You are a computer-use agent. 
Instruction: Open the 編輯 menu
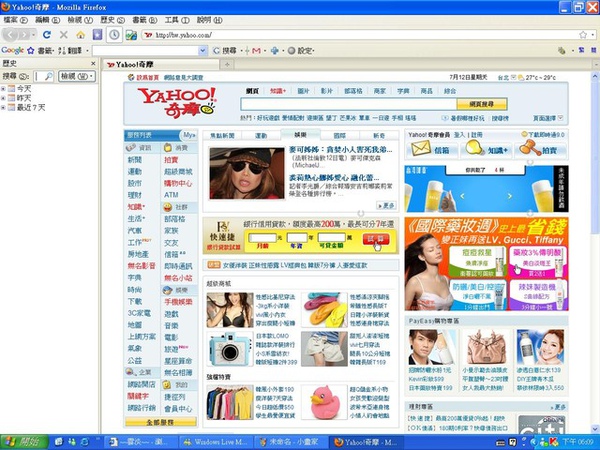[x=47, y=20]
